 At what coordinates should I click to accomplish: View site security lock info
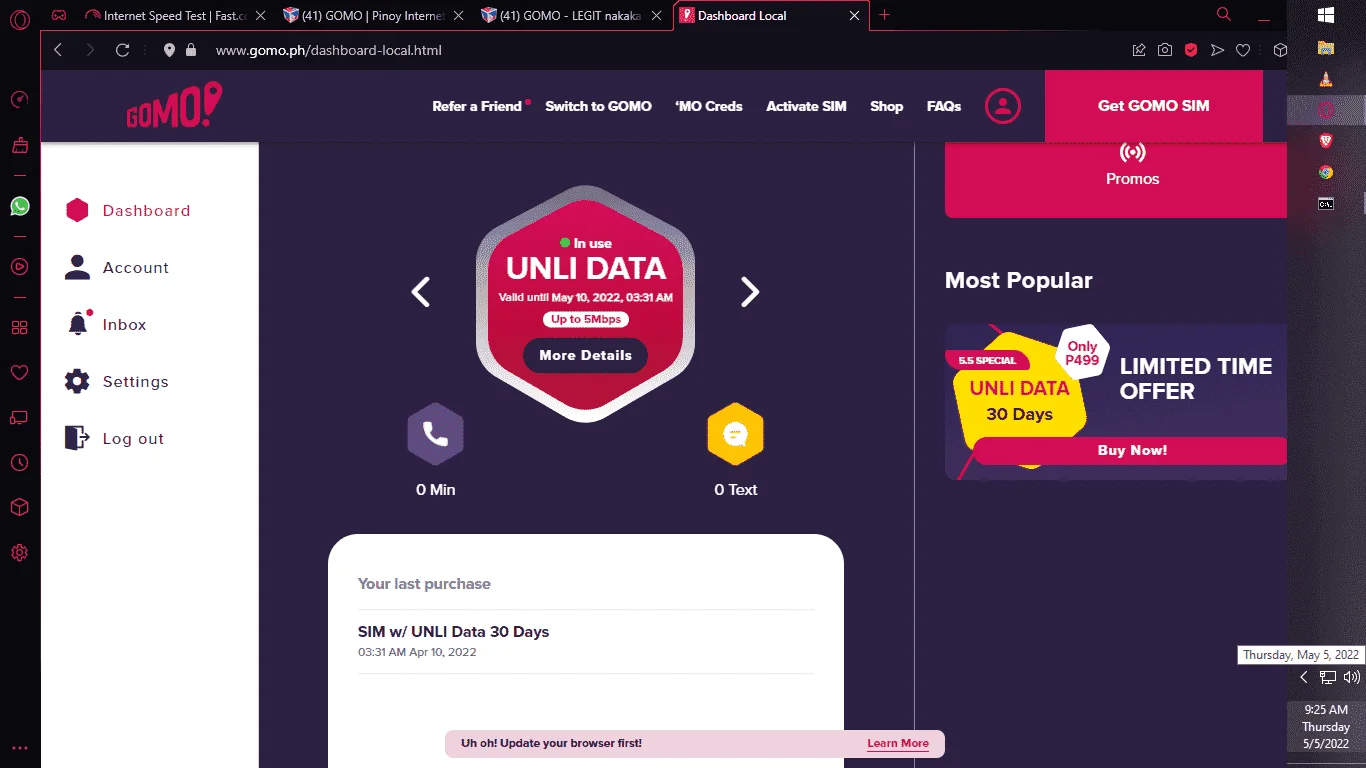(x=191, y=50)
